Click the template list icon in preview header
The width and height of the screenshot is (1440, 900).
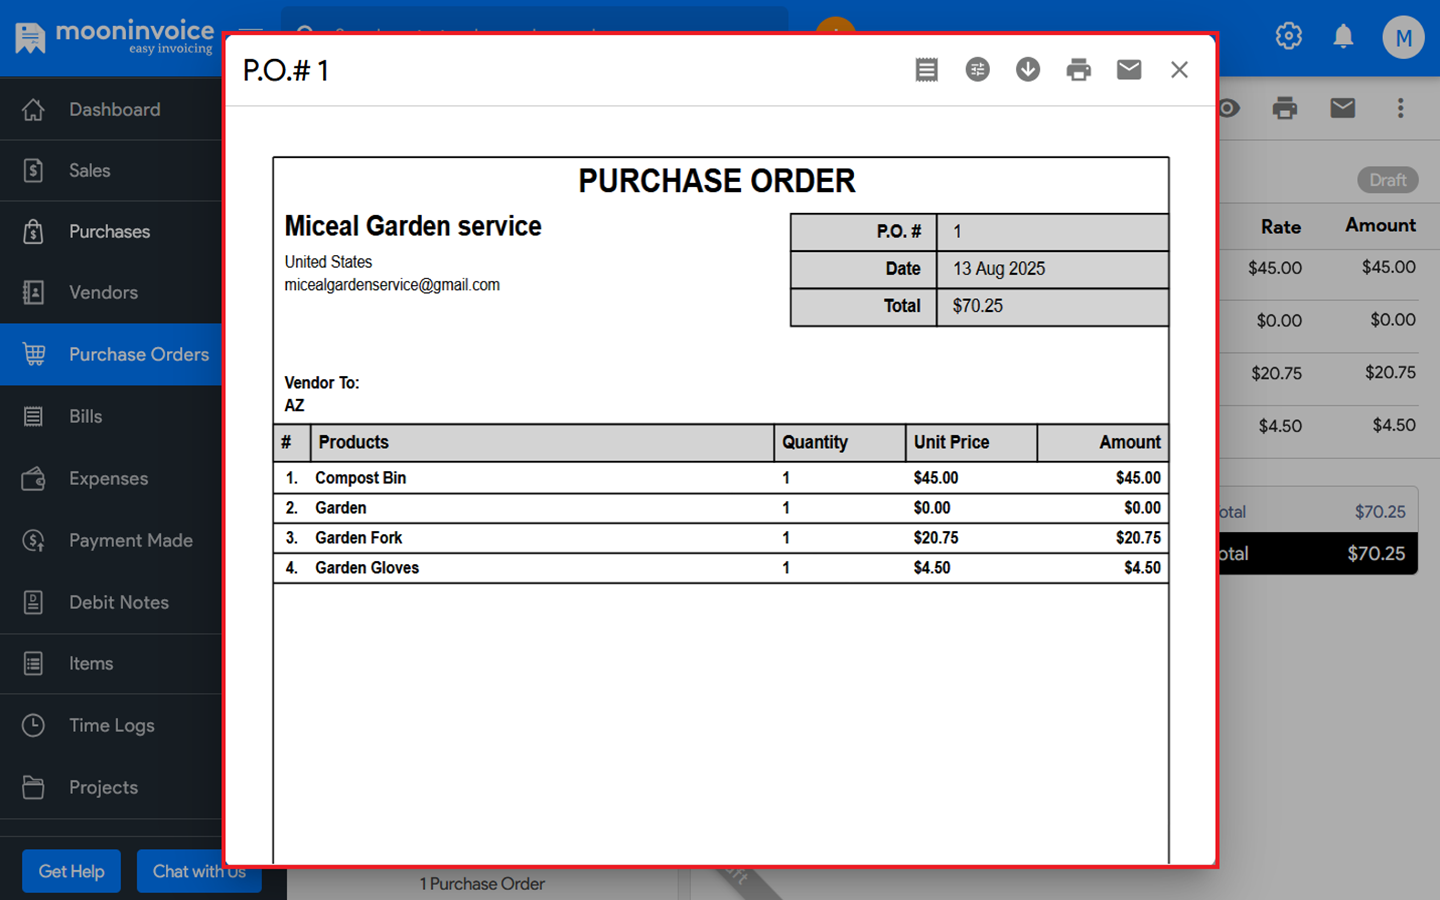[x=926, y=70]
